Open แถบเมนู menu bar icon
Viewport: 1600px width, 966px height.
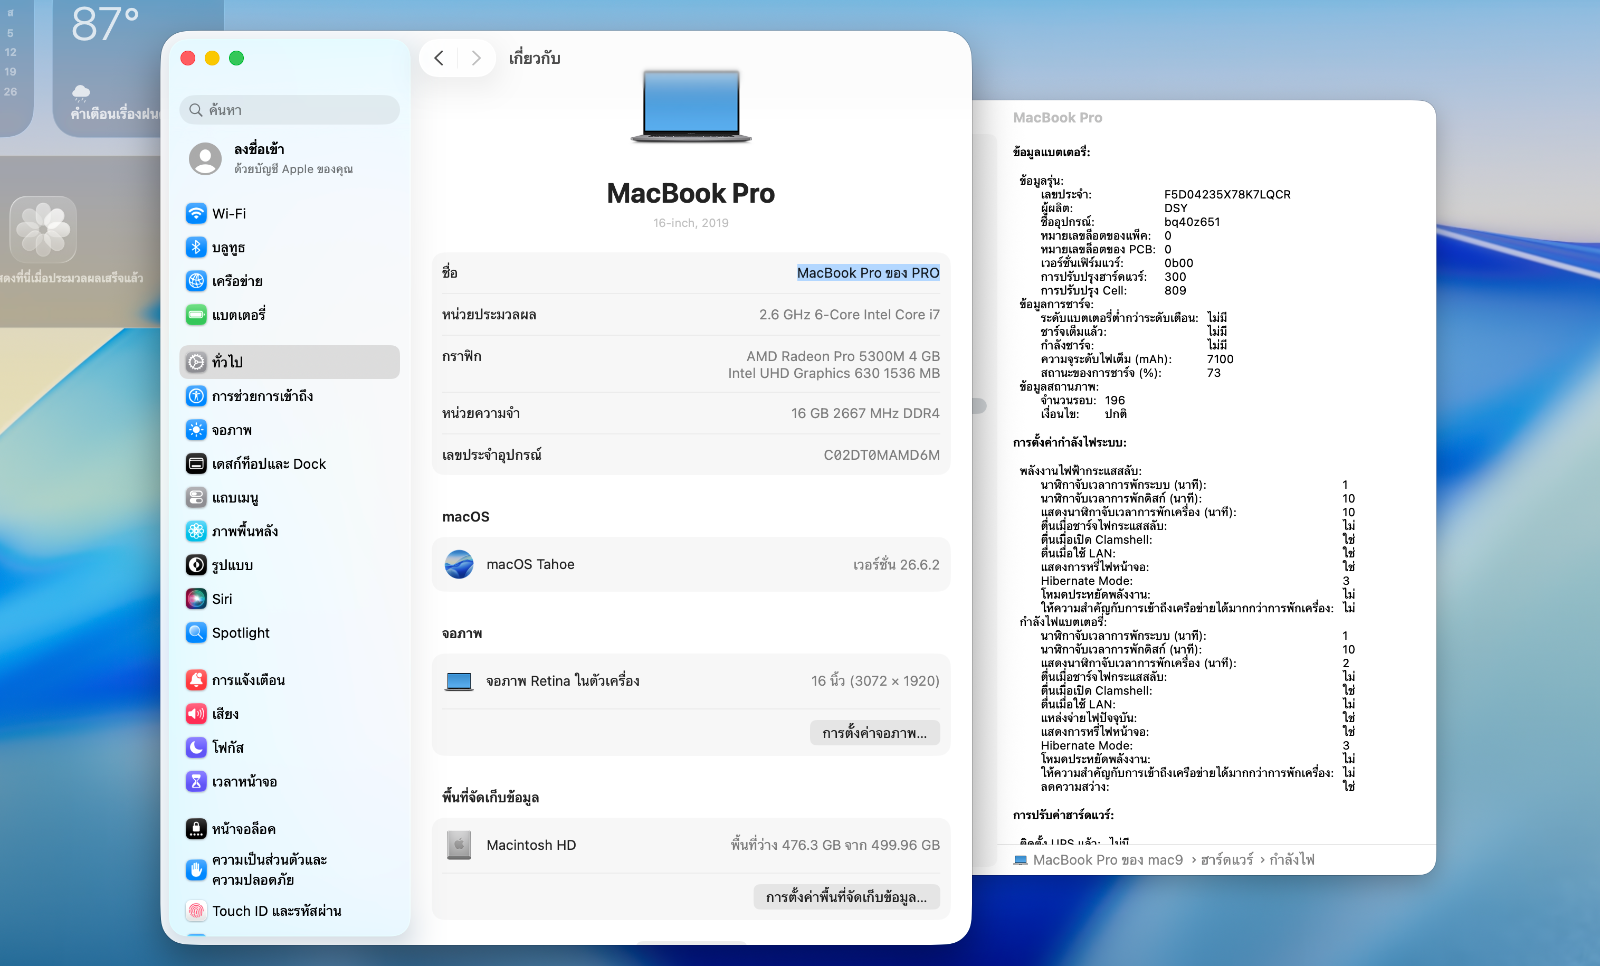[196, 497]
